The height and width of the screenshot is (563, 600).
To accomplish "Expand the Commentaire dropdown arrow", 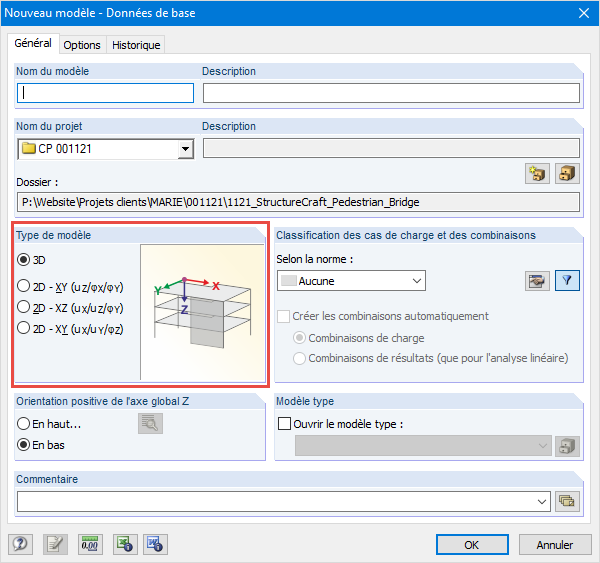I will (541, 501).
